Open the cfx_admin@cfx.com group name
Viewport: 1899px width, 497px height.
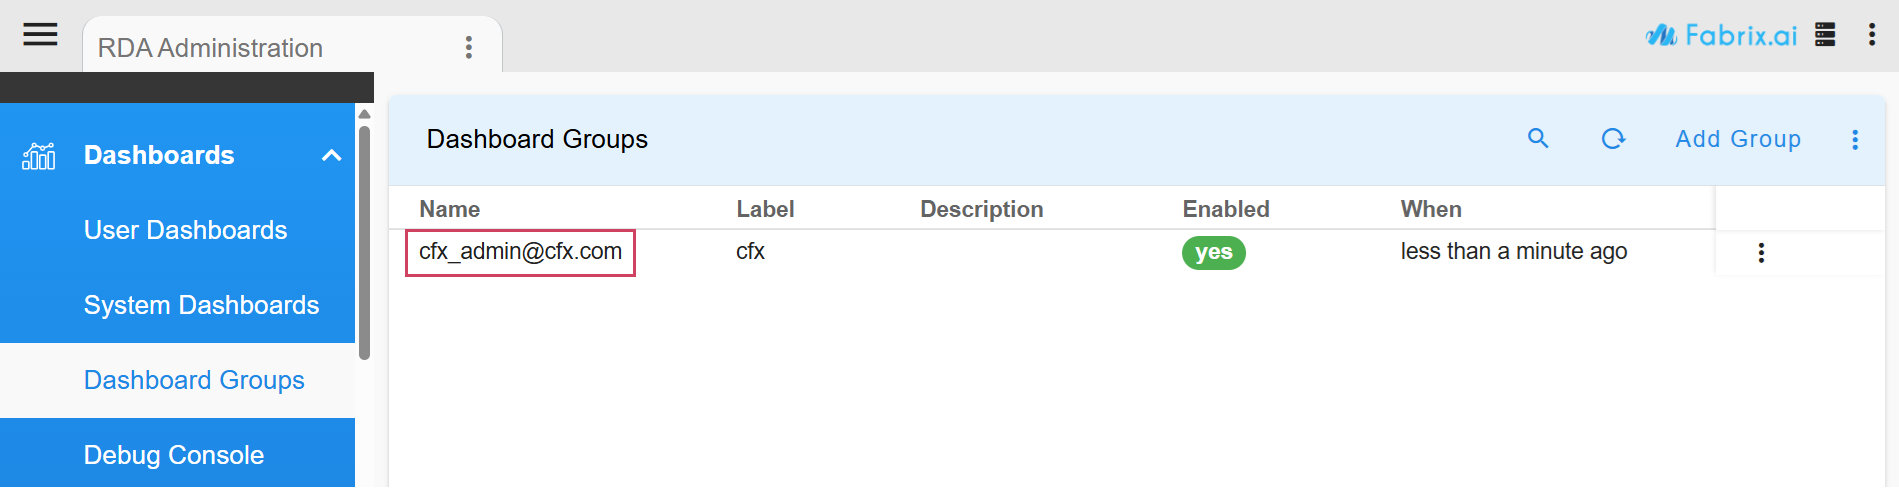point(520,252)
